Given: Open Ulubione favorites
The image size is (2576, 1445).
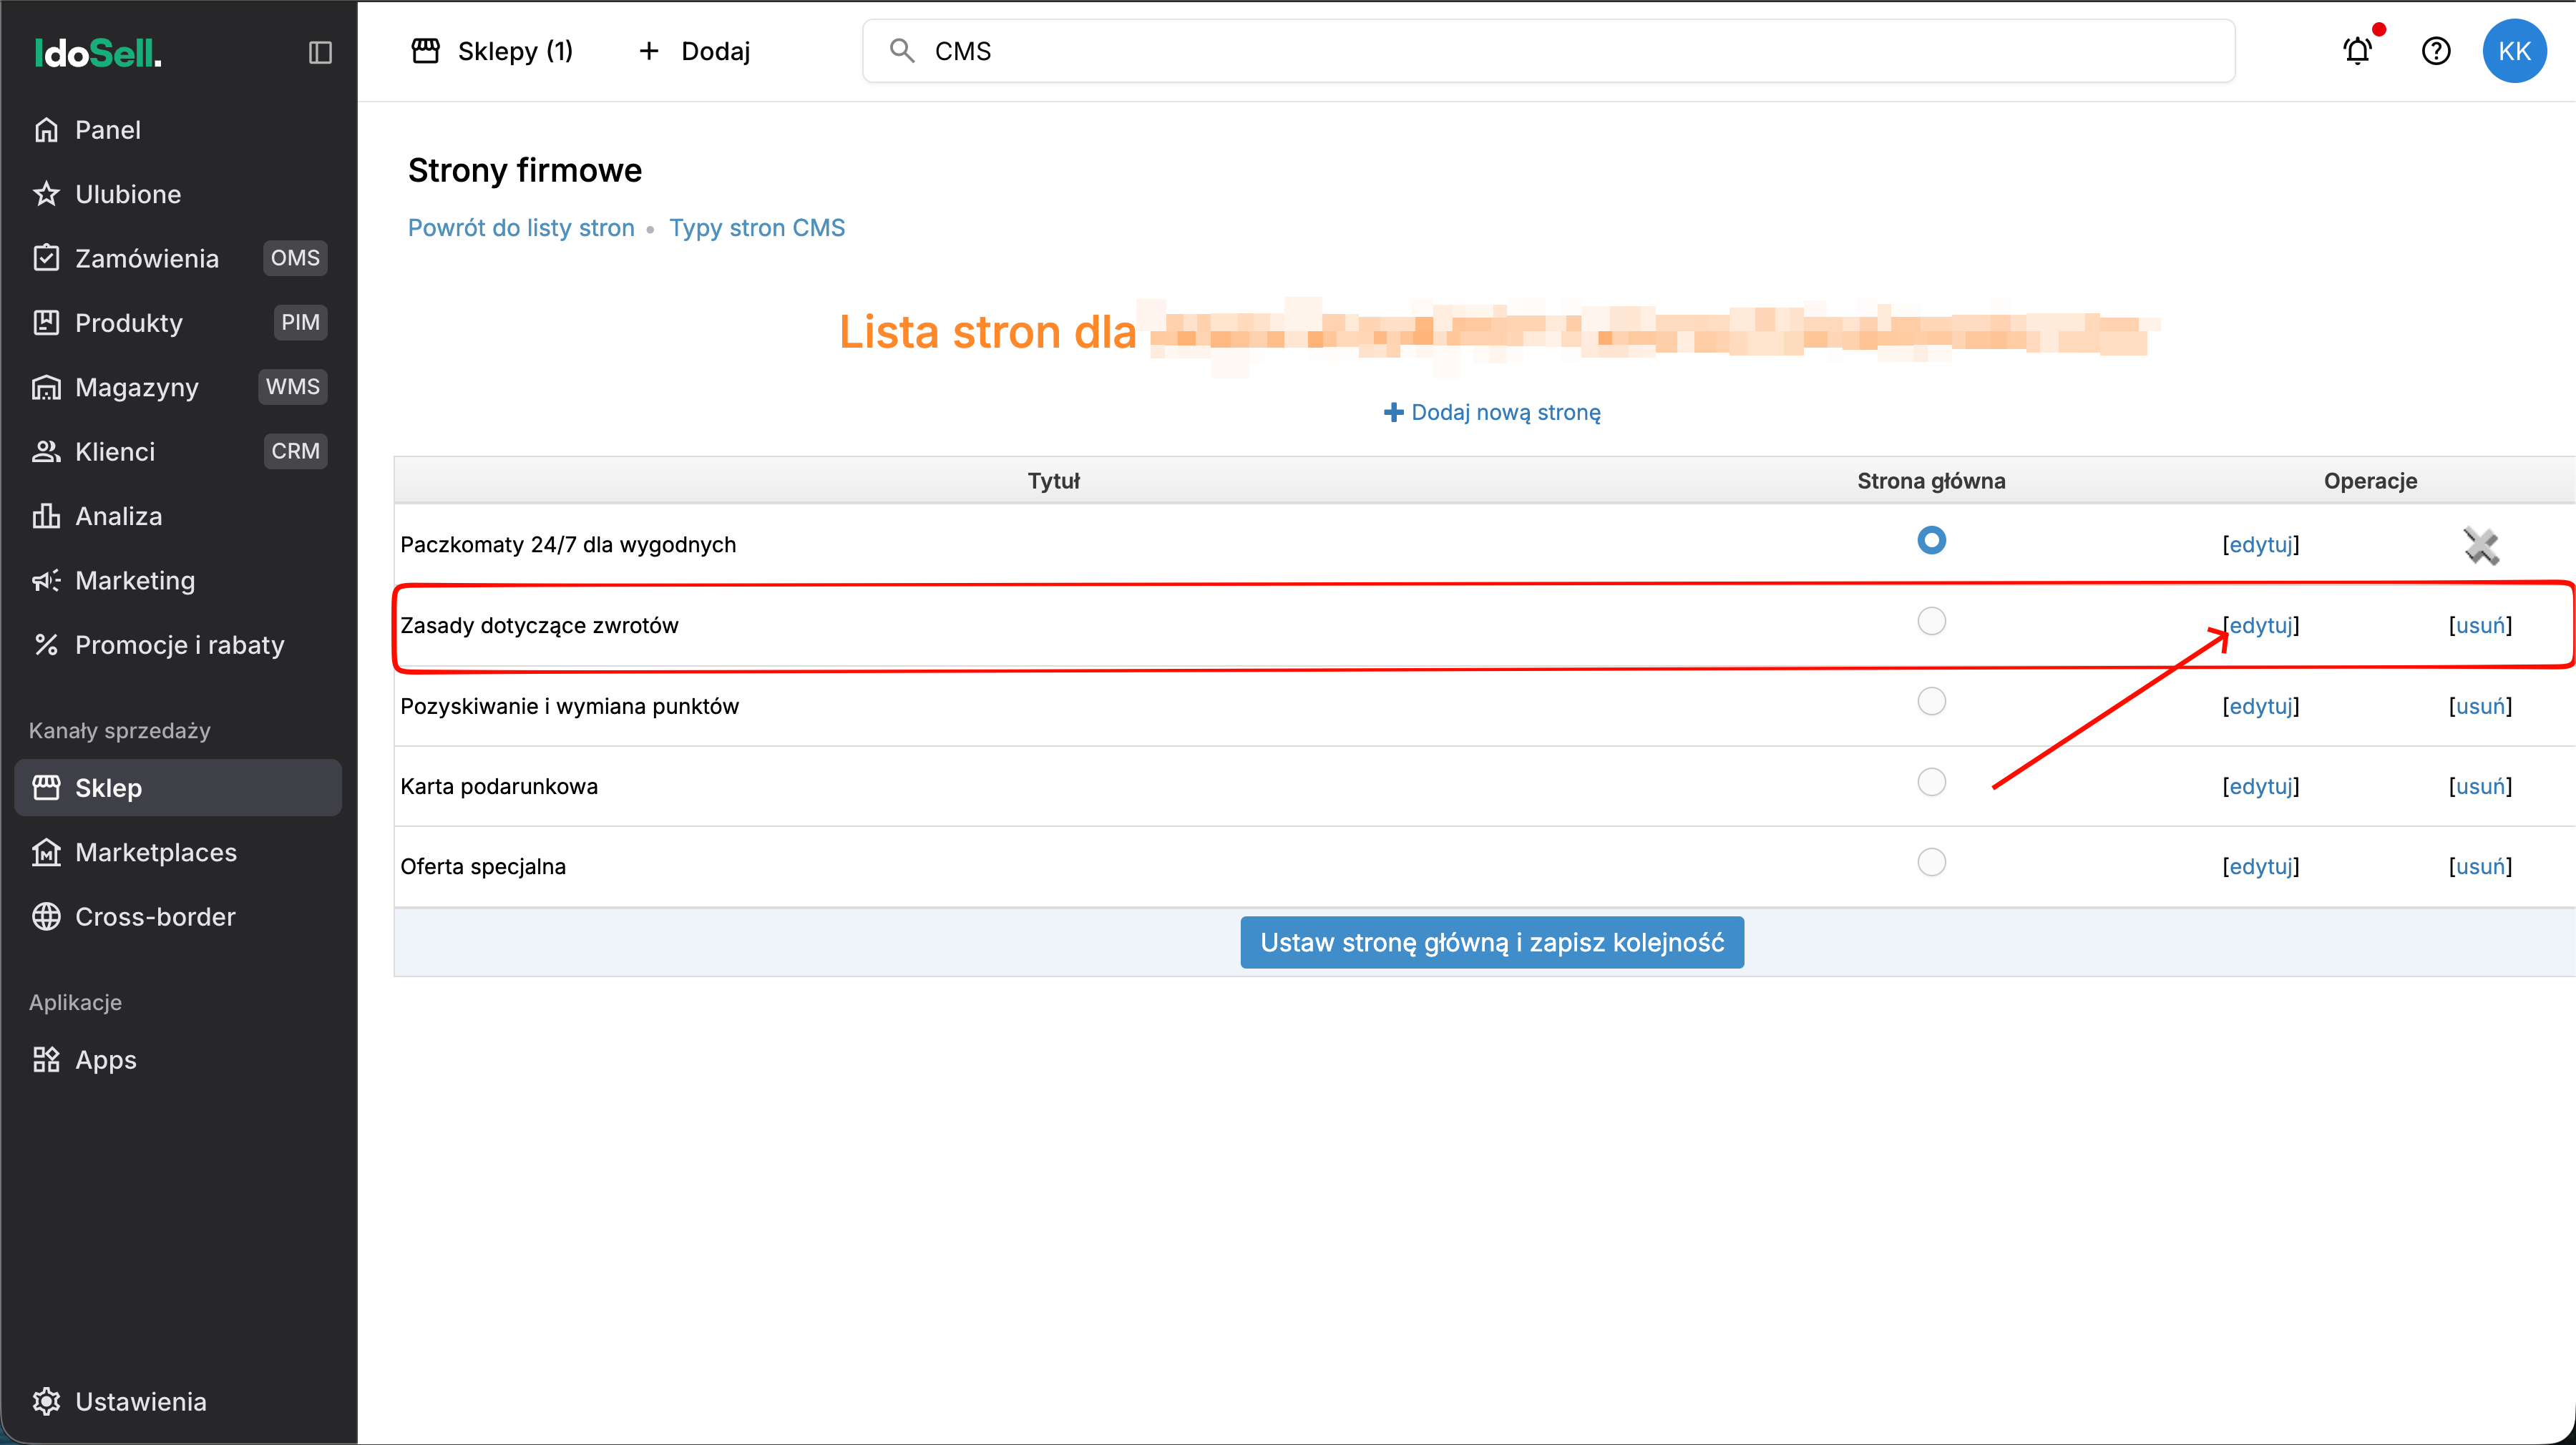Looking at the screenshot, I should [178, 194].
